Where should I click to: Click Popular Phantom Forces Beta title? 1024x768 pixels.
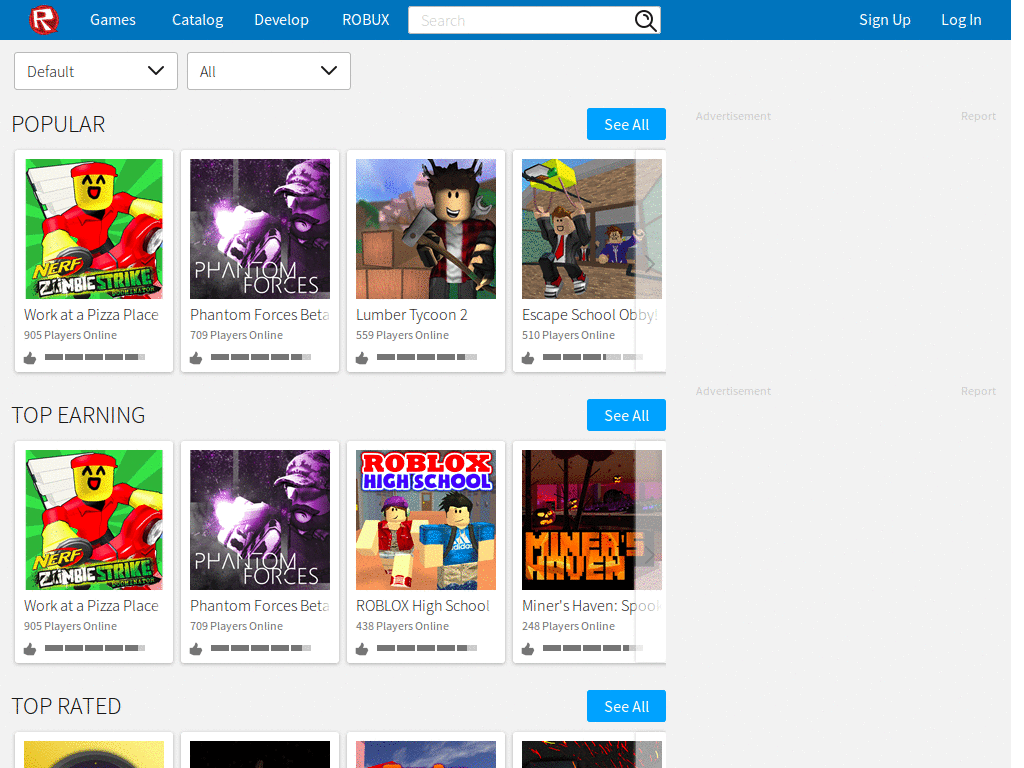[260, 315]
